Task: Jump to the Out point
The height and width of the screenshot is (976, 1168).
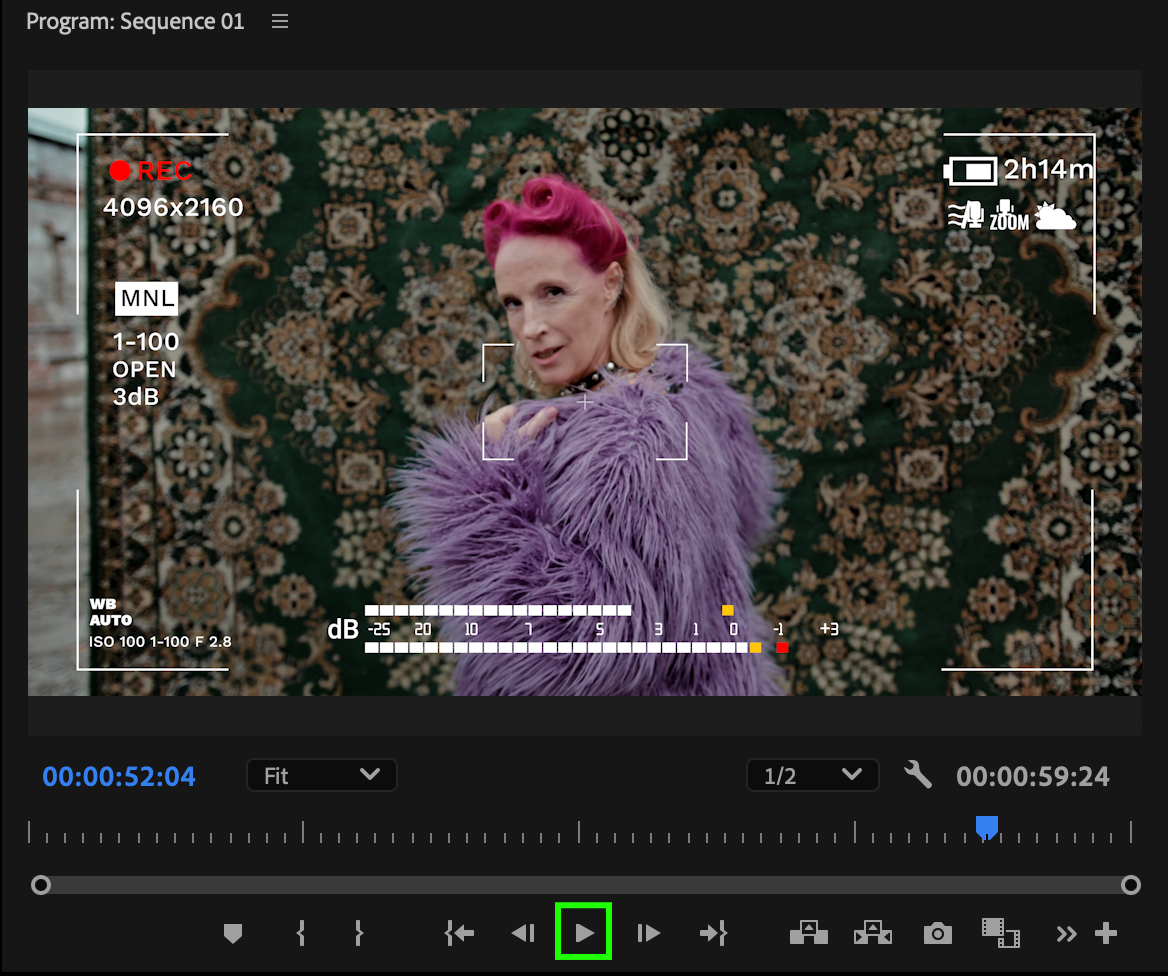Action: click(x=713, y=934)
